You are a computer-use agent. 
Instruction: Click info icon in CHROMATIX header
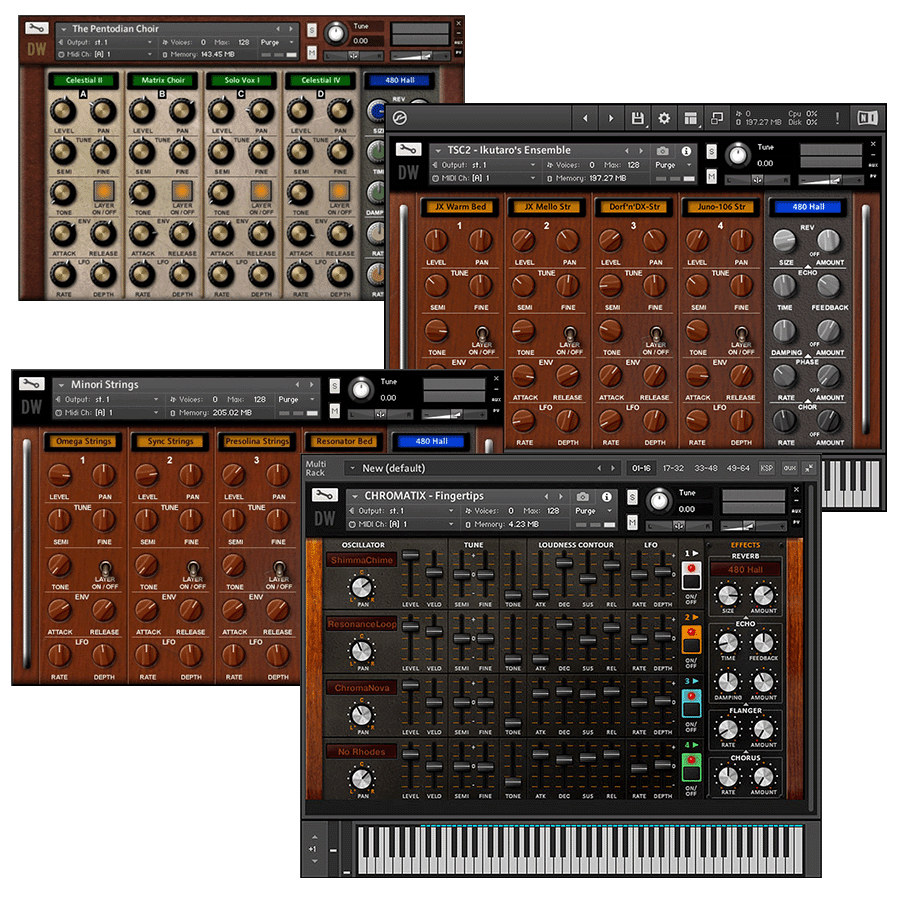pos(607,496)
